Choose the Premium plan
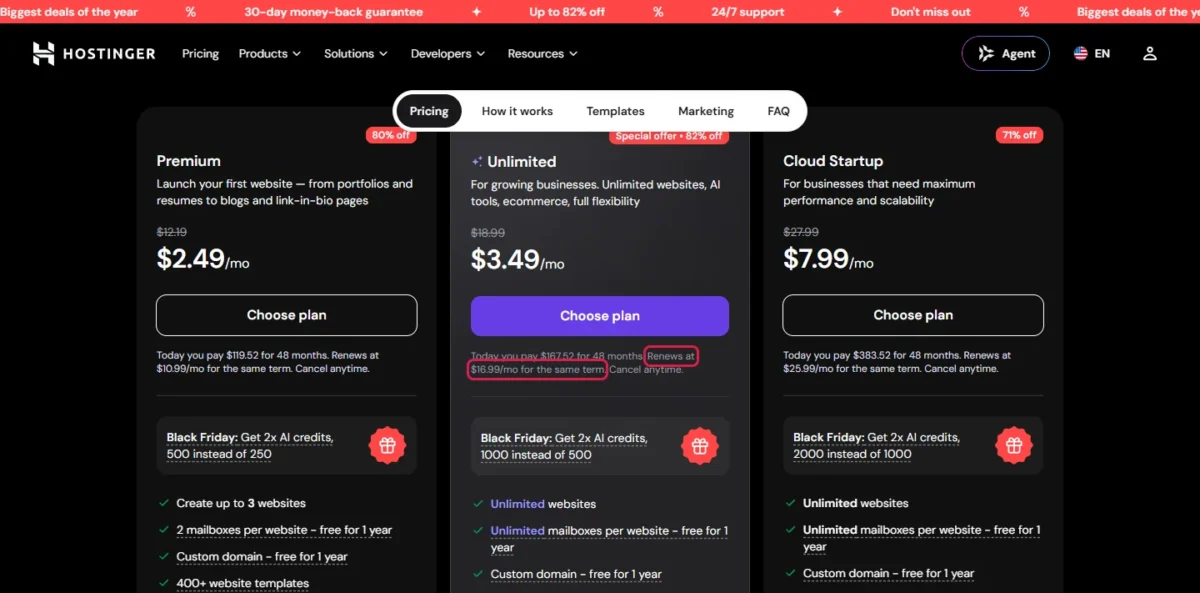 (x=286, y=315)
